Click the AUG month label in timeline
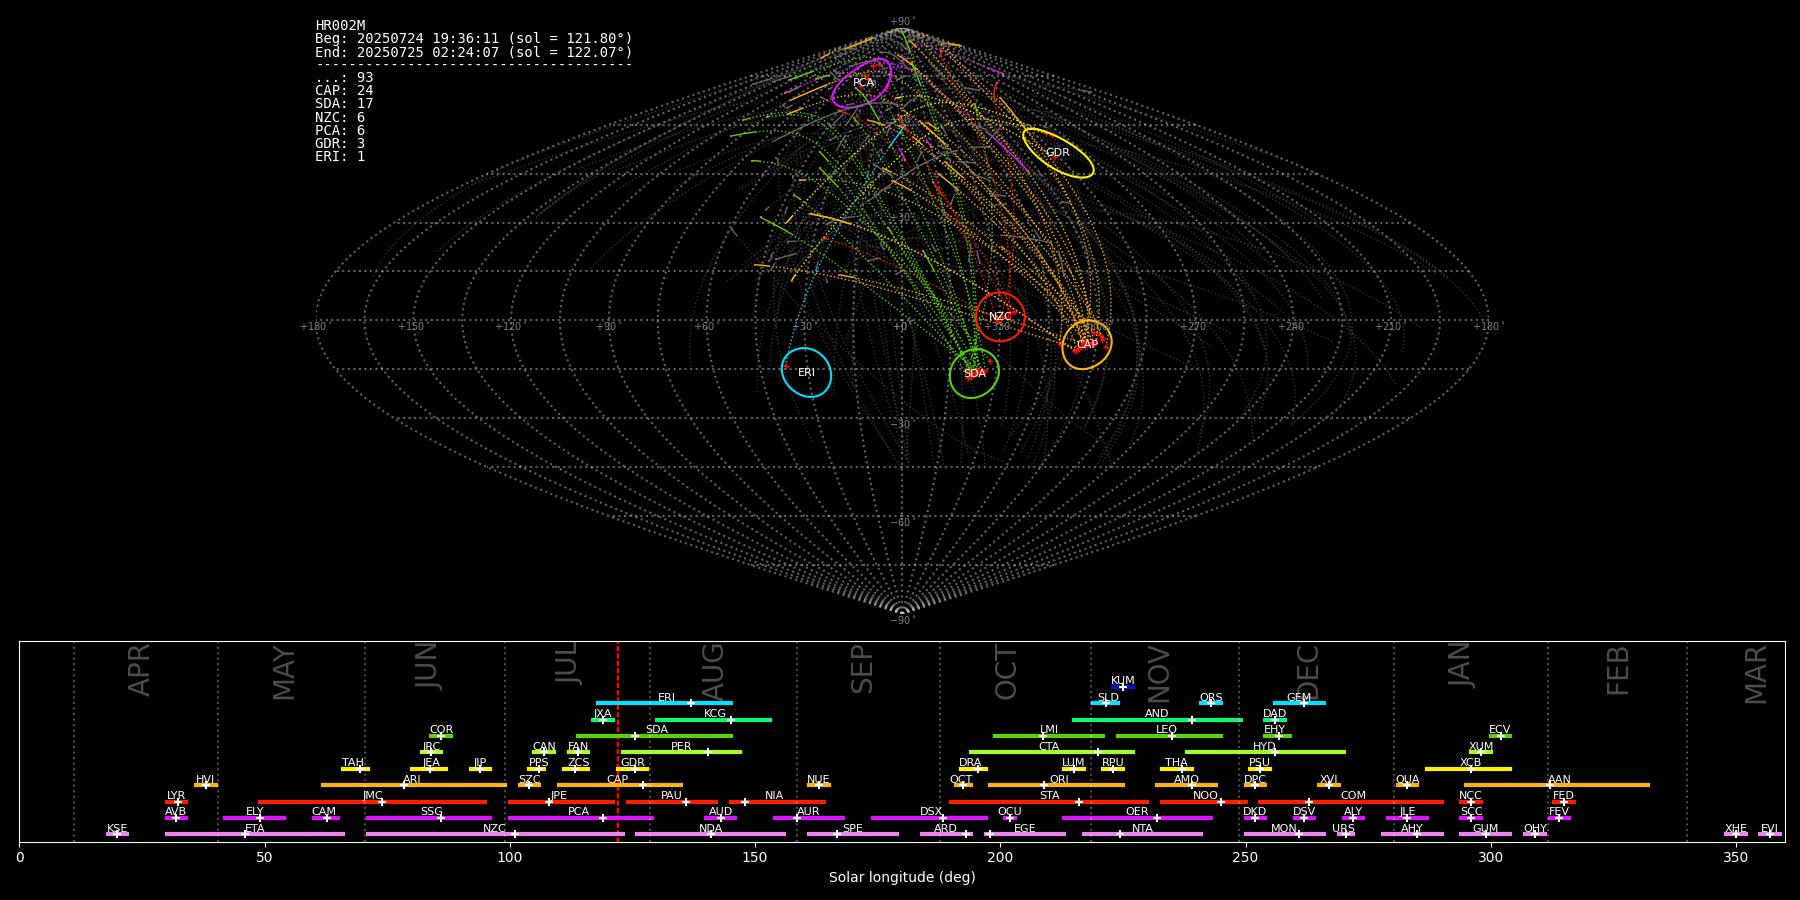This screenshot has height=900, width=1800. point(713,670)
